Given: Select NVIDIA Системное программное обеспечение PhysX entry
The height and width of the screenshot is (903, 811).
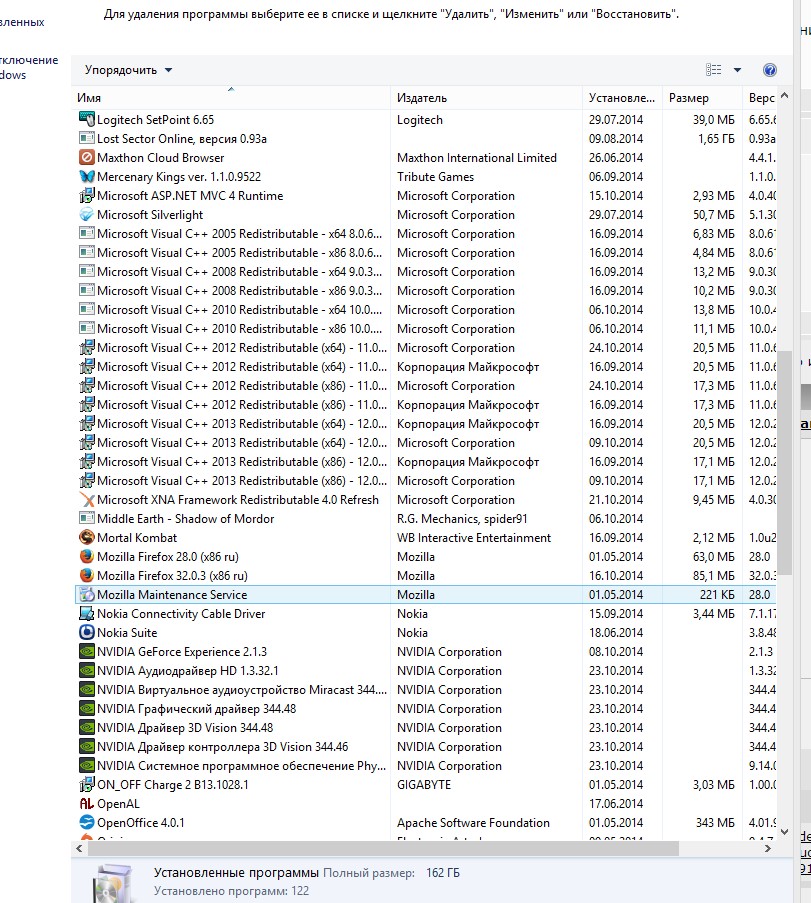Looking at the screenshot, I should [x=426, y=765].
